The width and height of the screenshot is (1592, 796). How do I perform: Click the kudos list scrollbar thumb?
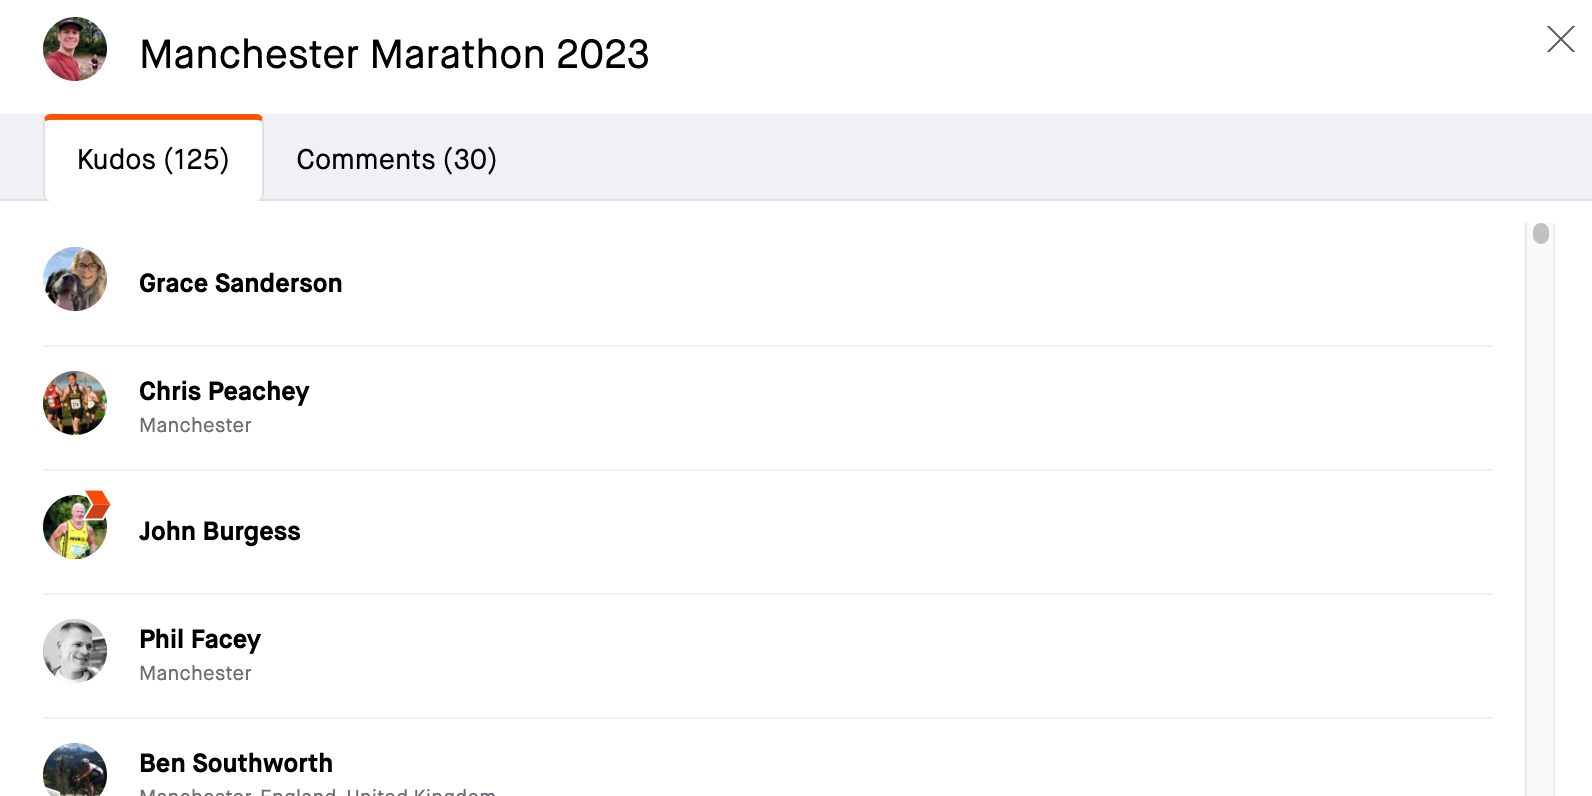[x=1541, y=233]
